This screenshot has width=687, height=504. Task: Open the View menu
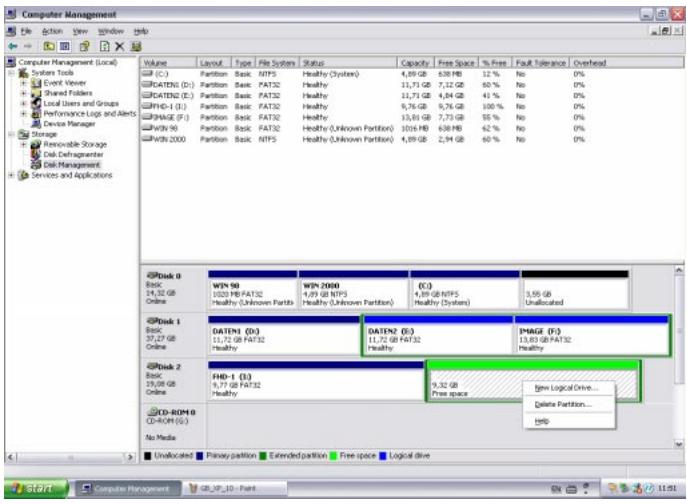(80, 31)
